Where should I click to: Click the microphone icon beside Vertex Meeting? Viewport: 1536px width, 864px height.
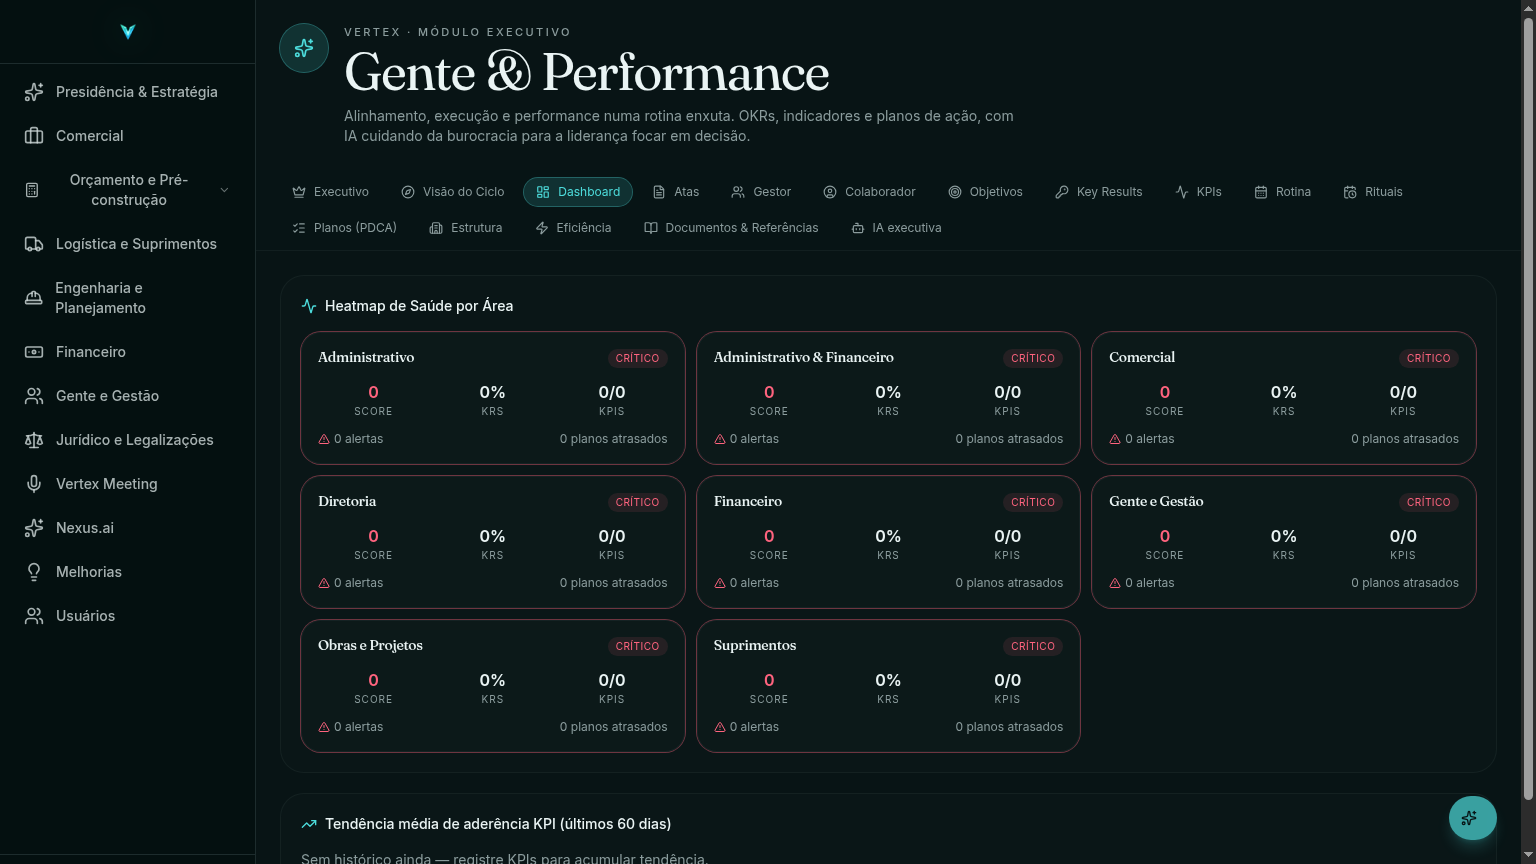pos(34,484)
